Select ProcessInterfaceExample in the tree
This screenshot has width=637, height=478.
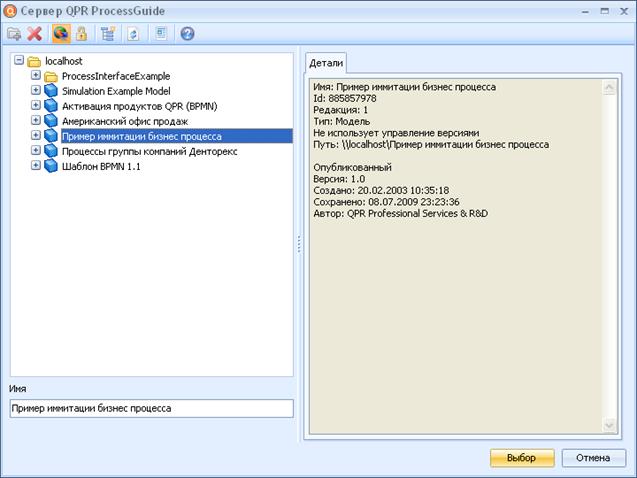(x=116, y=76)
